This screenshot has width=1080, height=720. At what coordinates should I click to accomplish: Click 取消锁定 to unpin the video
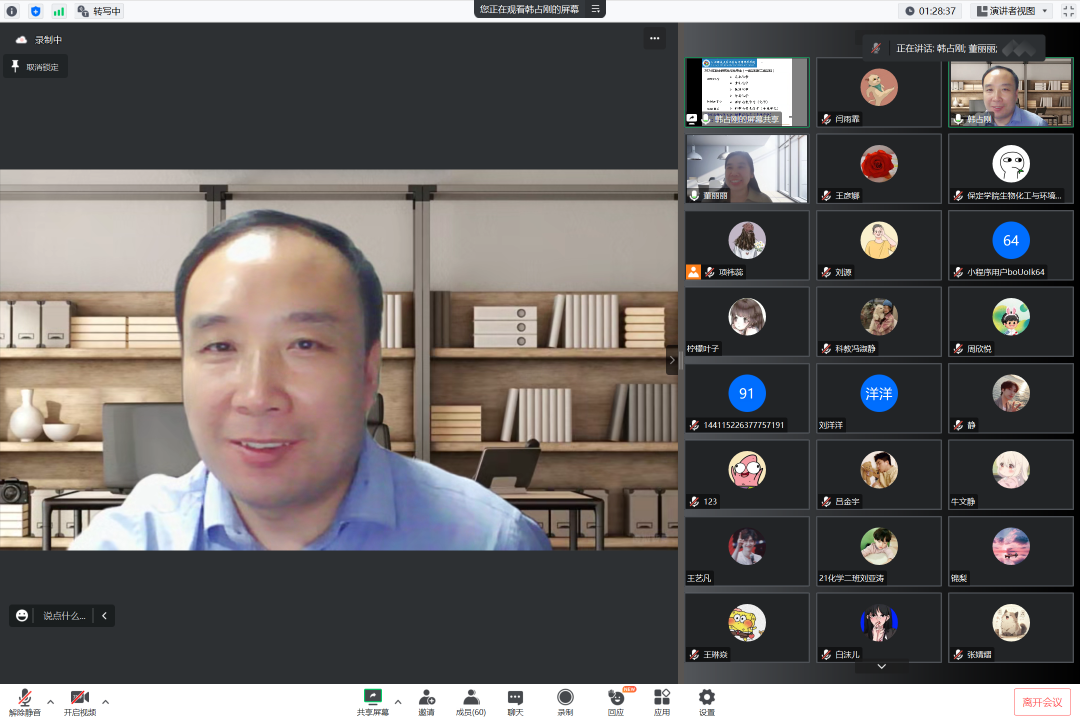[36, 67]
